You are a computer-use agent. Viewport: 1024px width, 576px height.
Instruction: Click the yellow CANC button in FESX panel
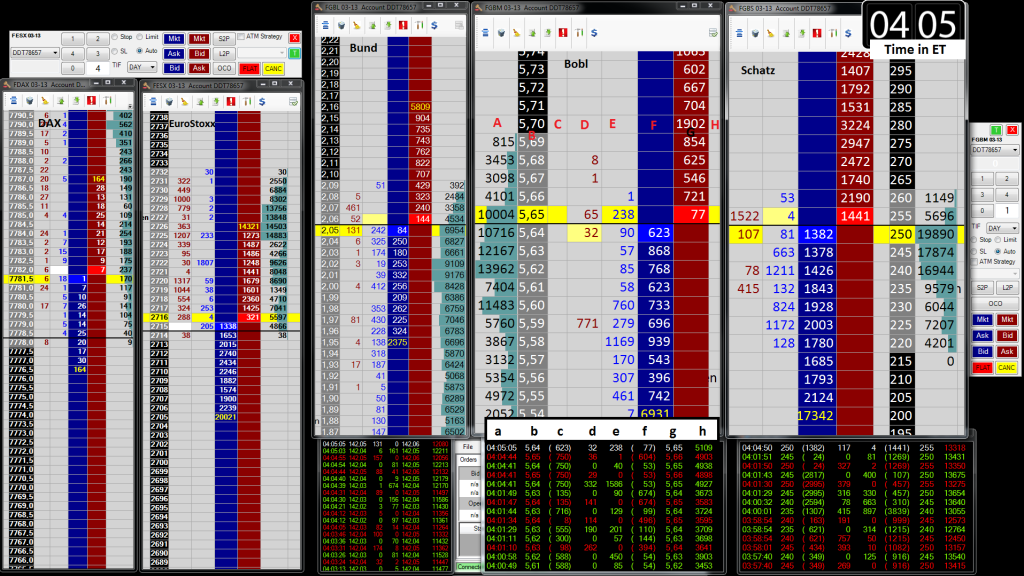point(273,69)
